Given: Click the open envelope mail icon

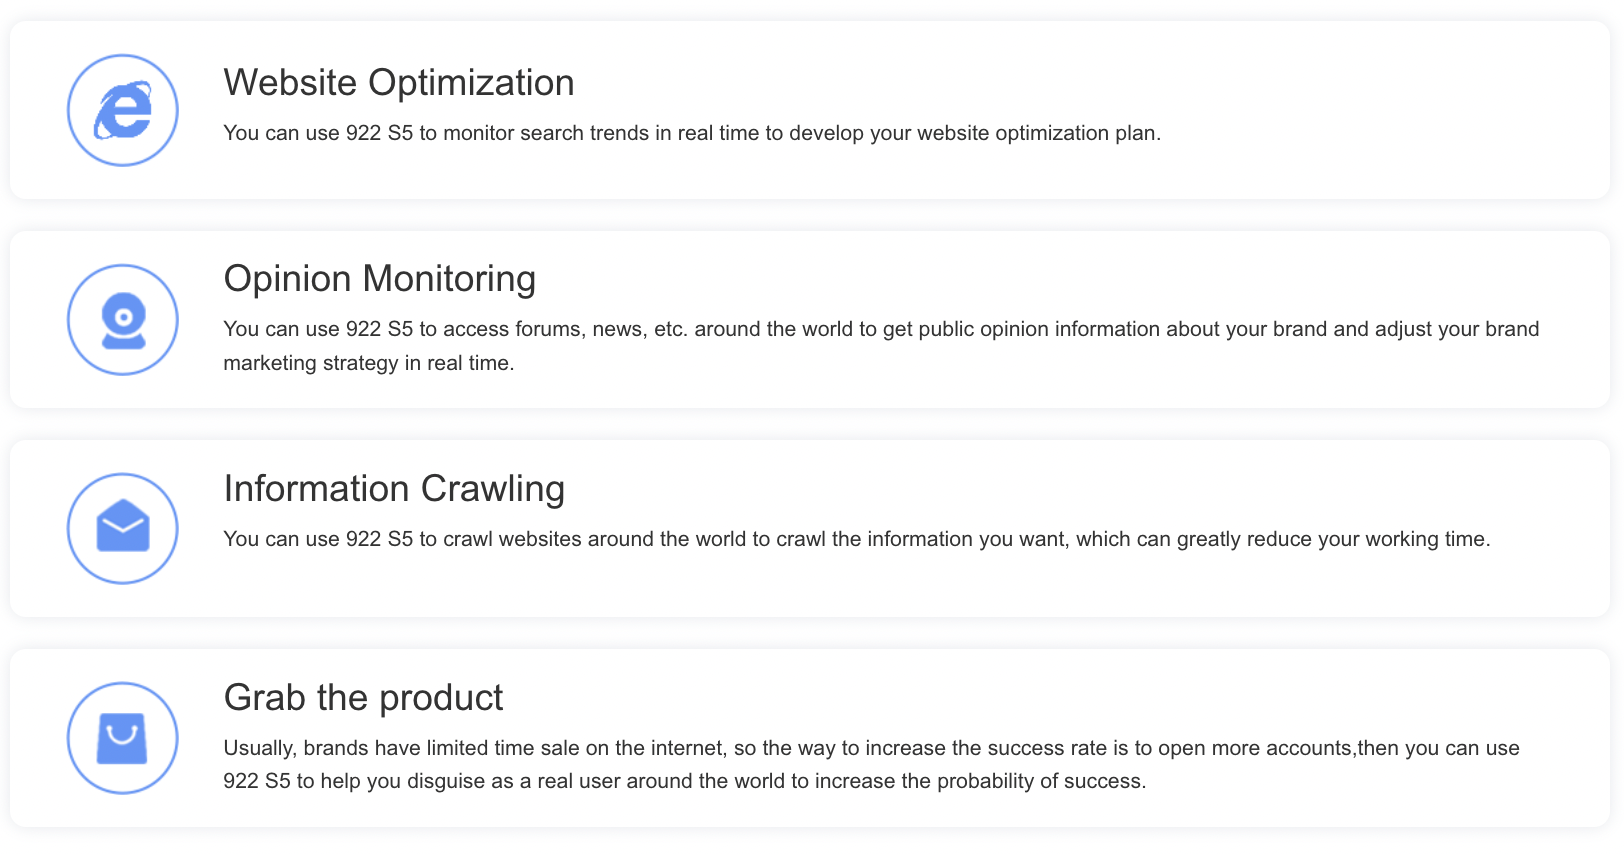Looking at the screenshot, I should point(123,528).
